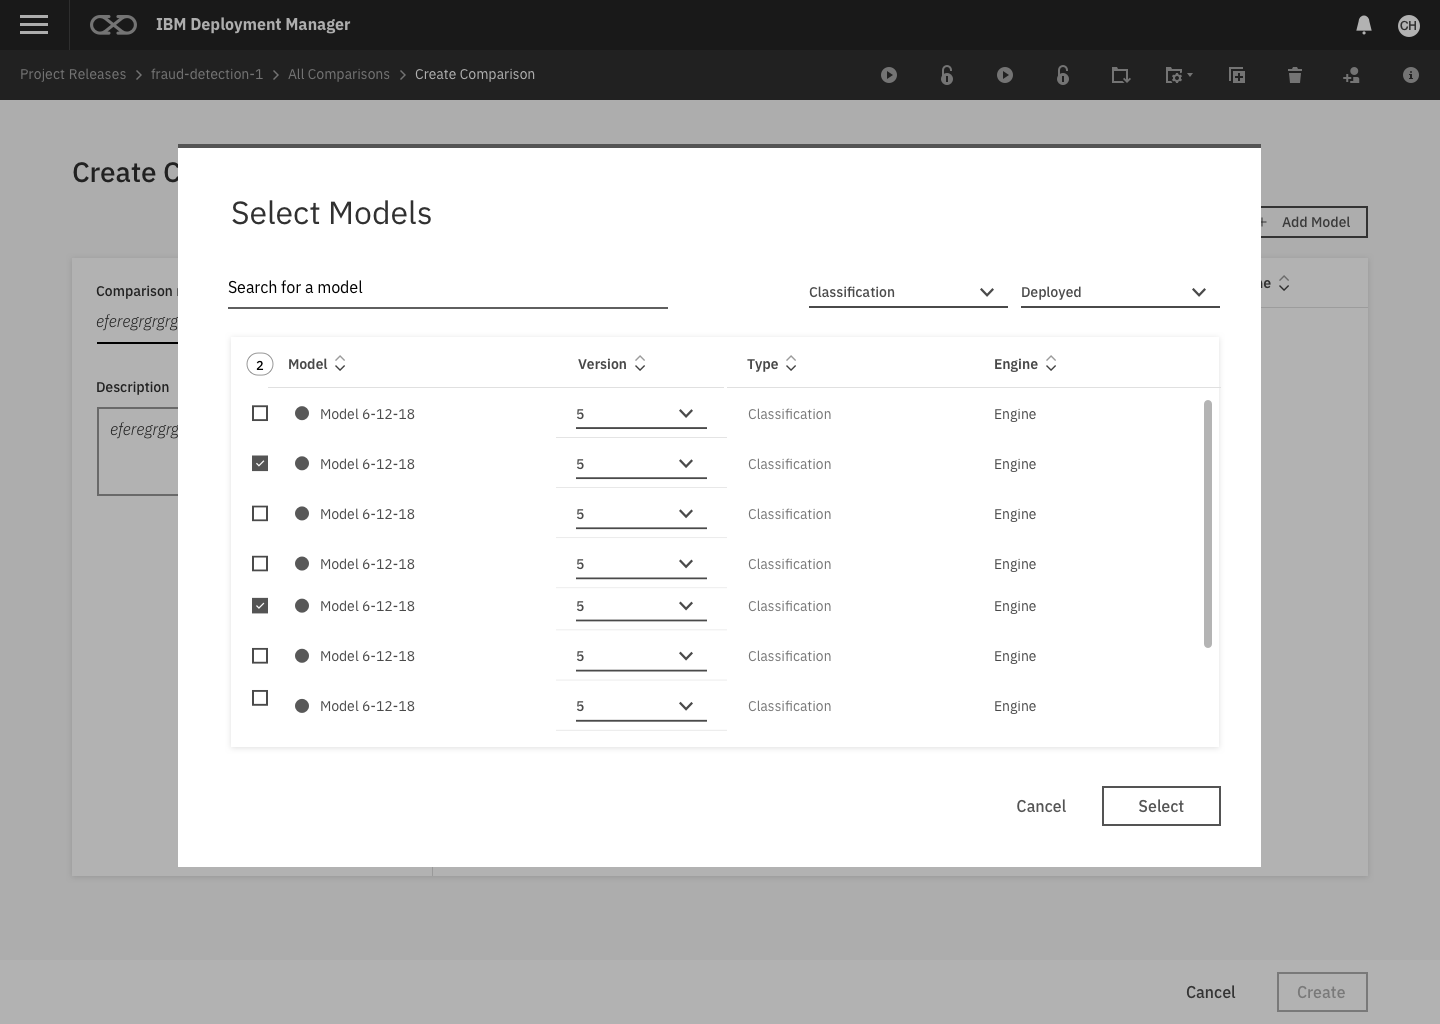Image resolution: width=1440 pixels, height=1024 pixels.
Task: Click the second unlock icon in the toolbar
Action: click(1063, 75)
